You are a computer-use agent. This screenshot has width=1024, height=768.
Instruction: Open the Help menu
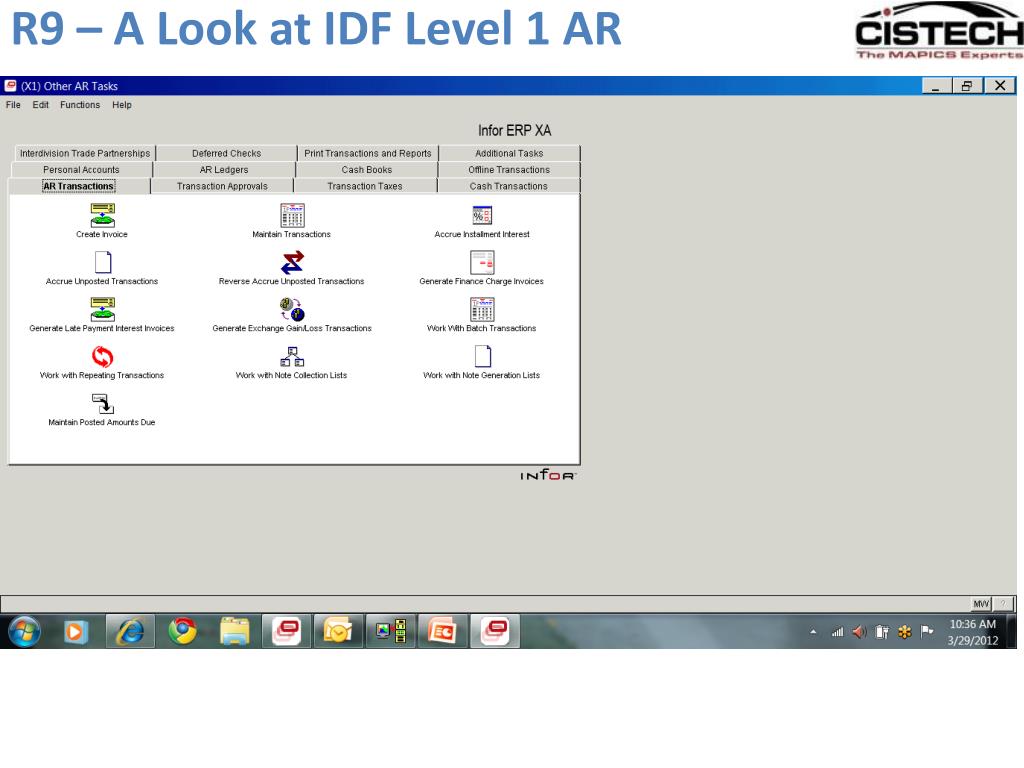click(121, 104)
